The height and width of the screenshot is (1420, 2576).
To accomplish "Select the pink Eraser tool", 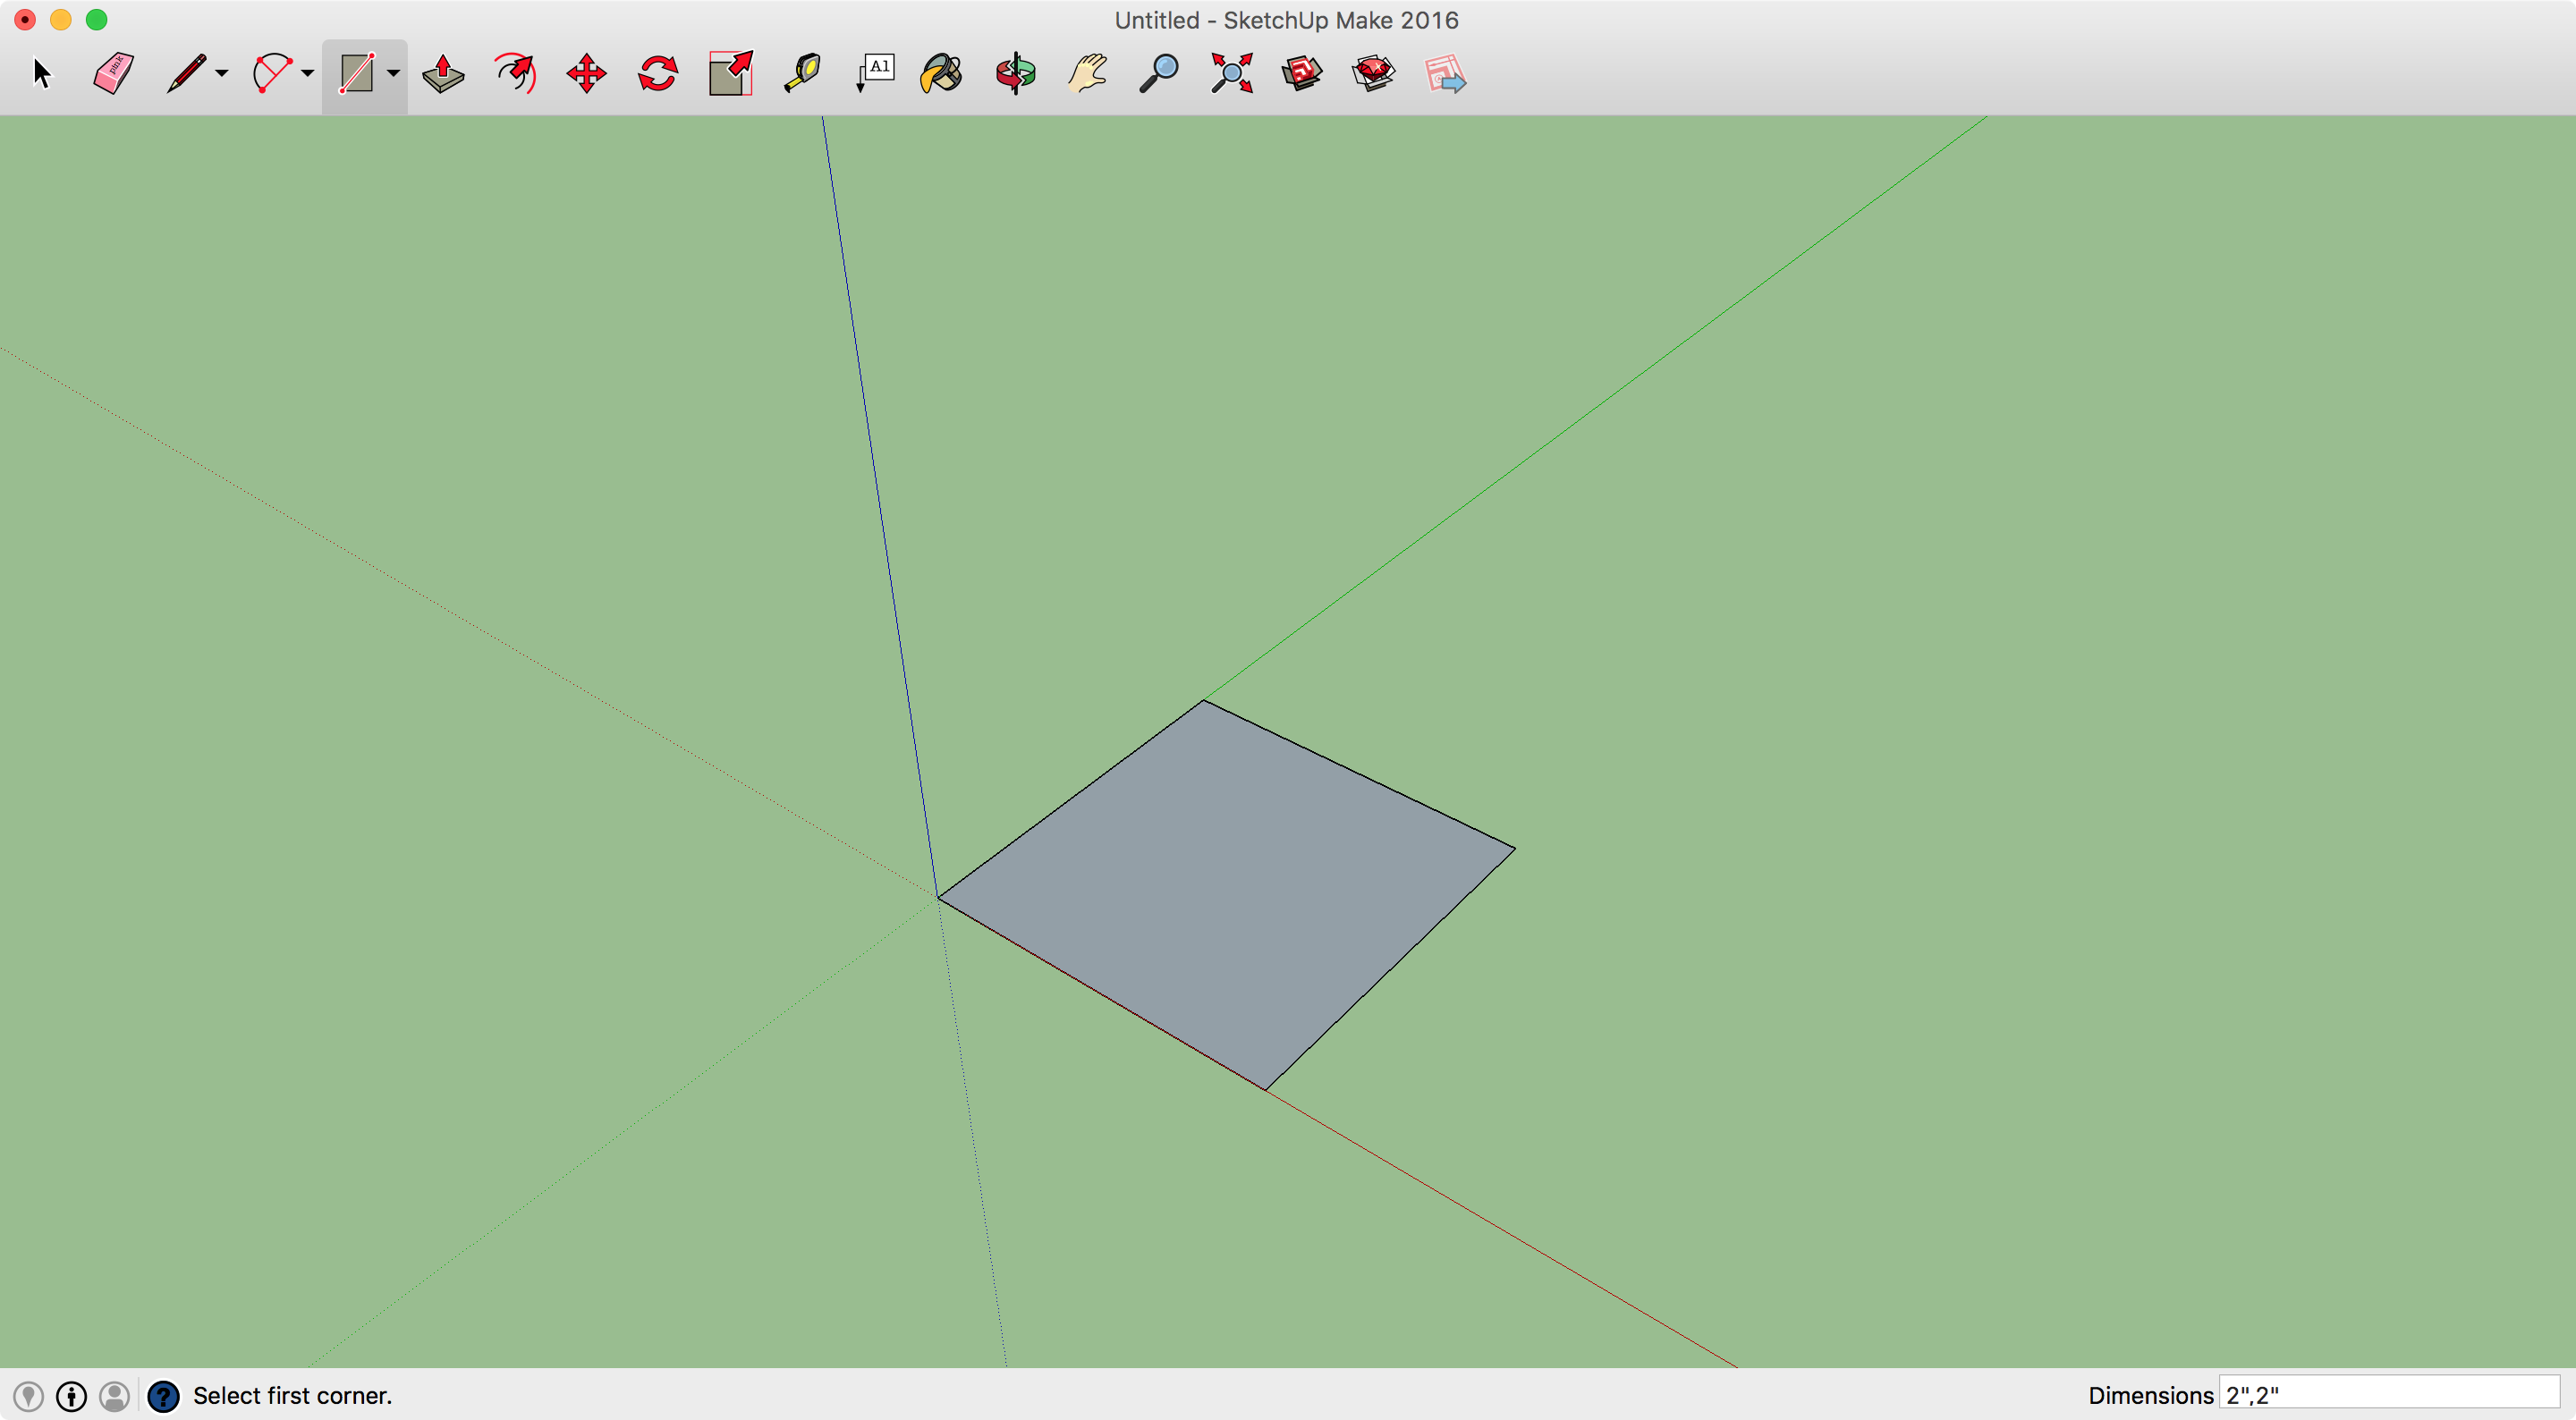I will click(113, 74).
